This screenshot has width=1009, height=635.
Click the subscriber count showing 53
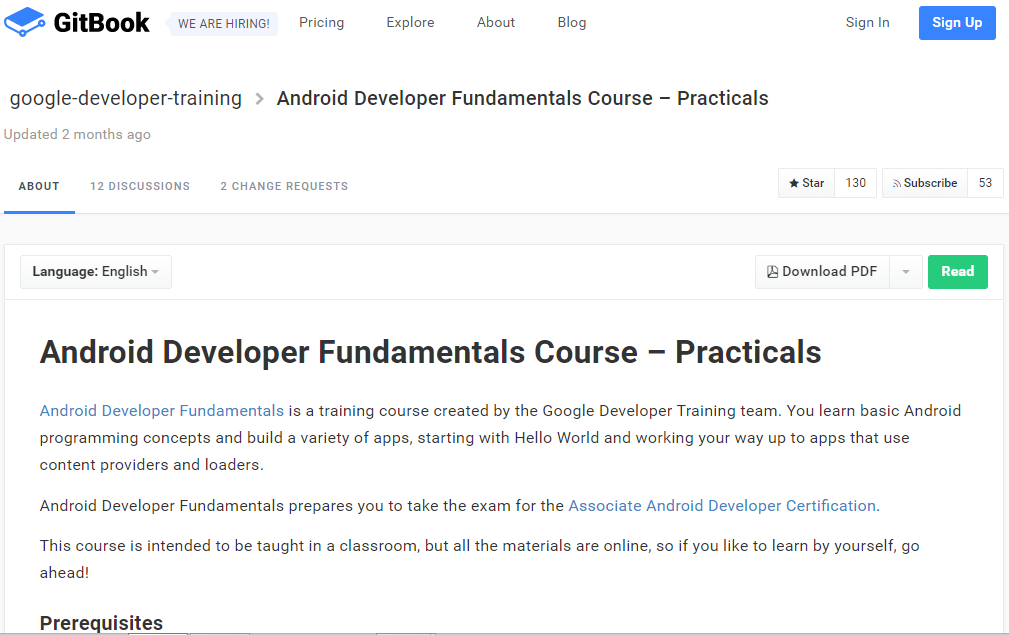coord(986,183)
